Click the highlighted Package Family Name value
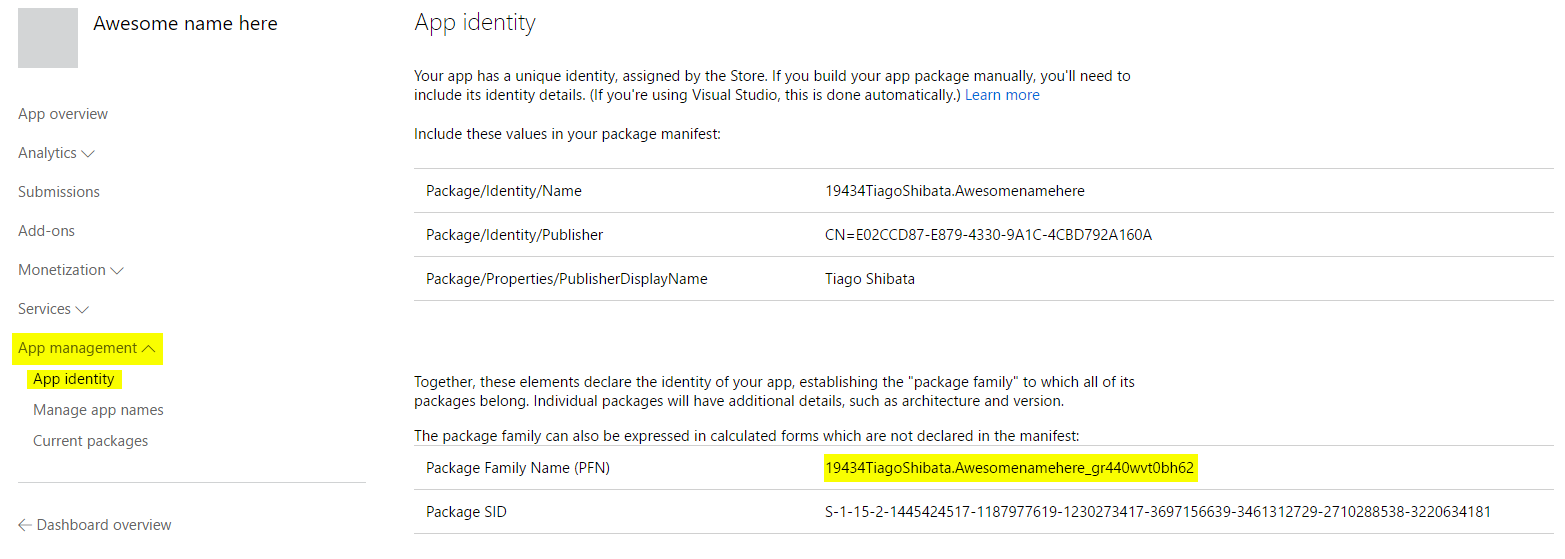 pyautogui.click(x=1010, y=468)
